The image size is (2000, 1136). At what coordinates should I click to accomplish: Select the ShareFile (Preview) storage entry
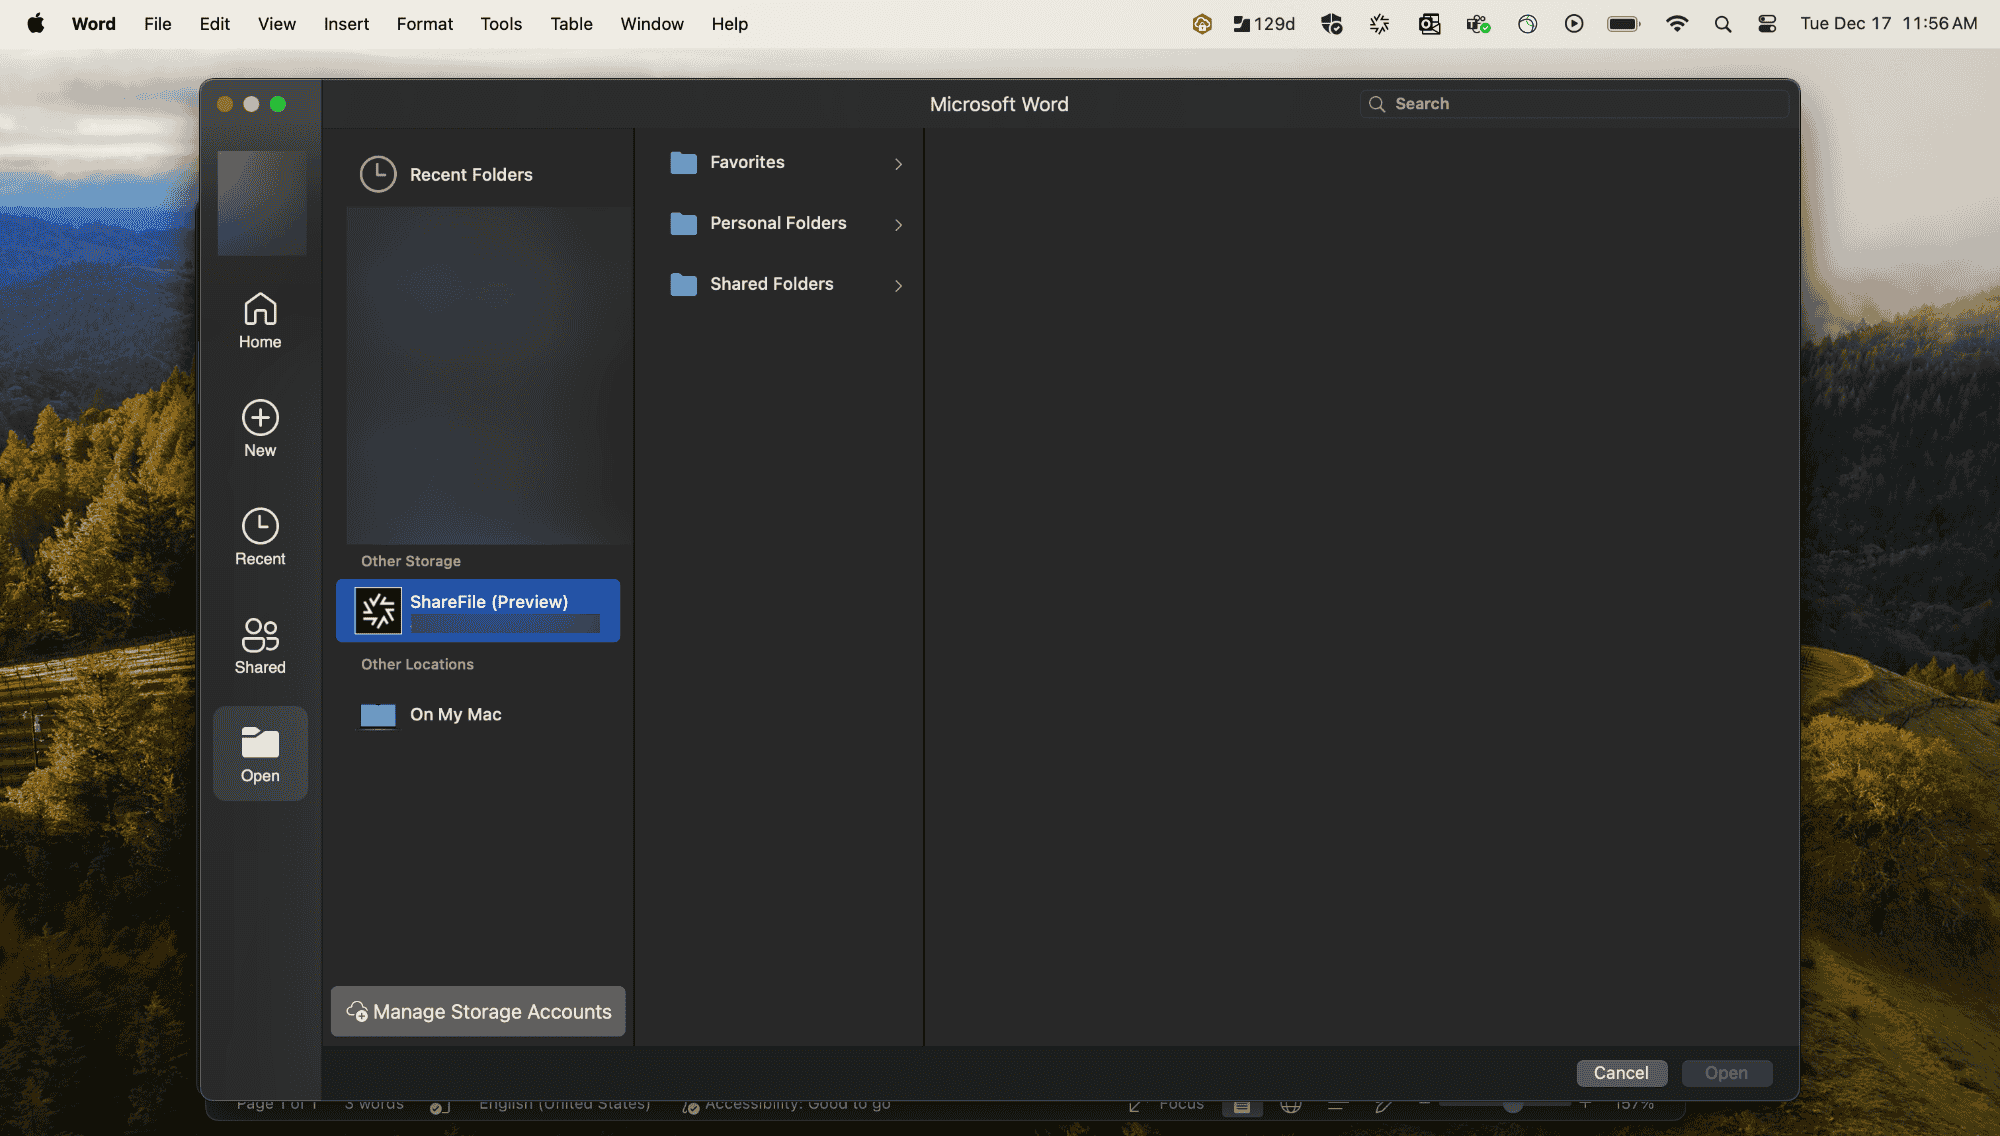[478, 611]
